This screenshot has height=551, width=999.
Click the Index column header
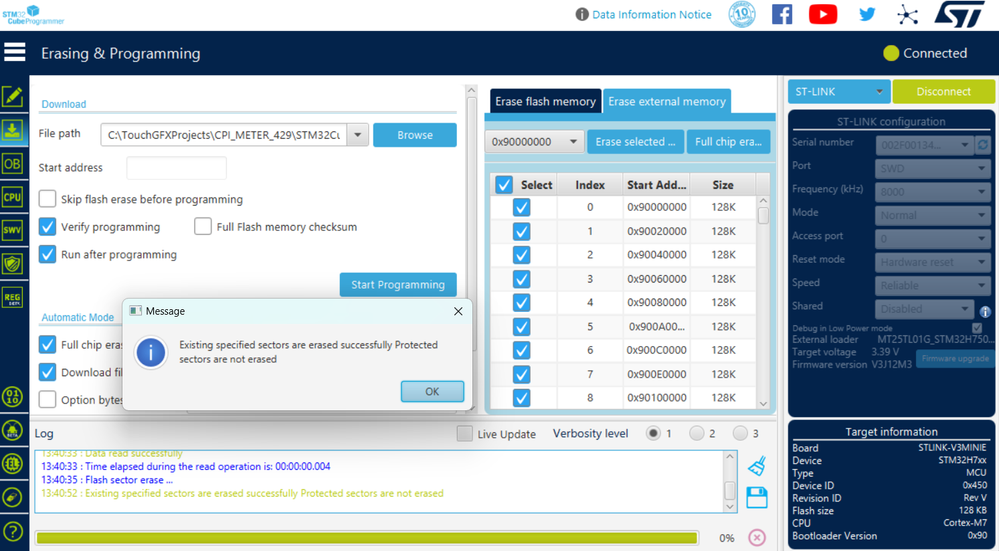(590, 185)
